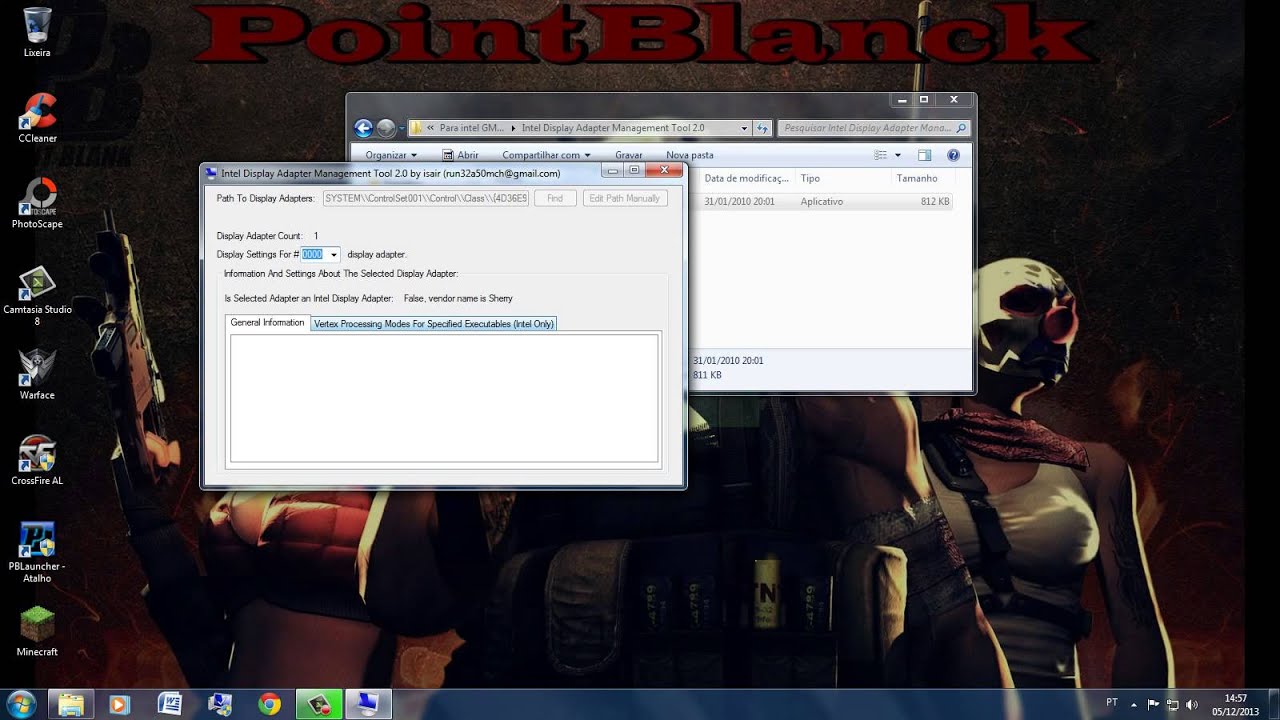The width and height of the screenshot is (1280, 720).
Task: Click the Edit Path Manually button
Action: click(x=625, y=198)
